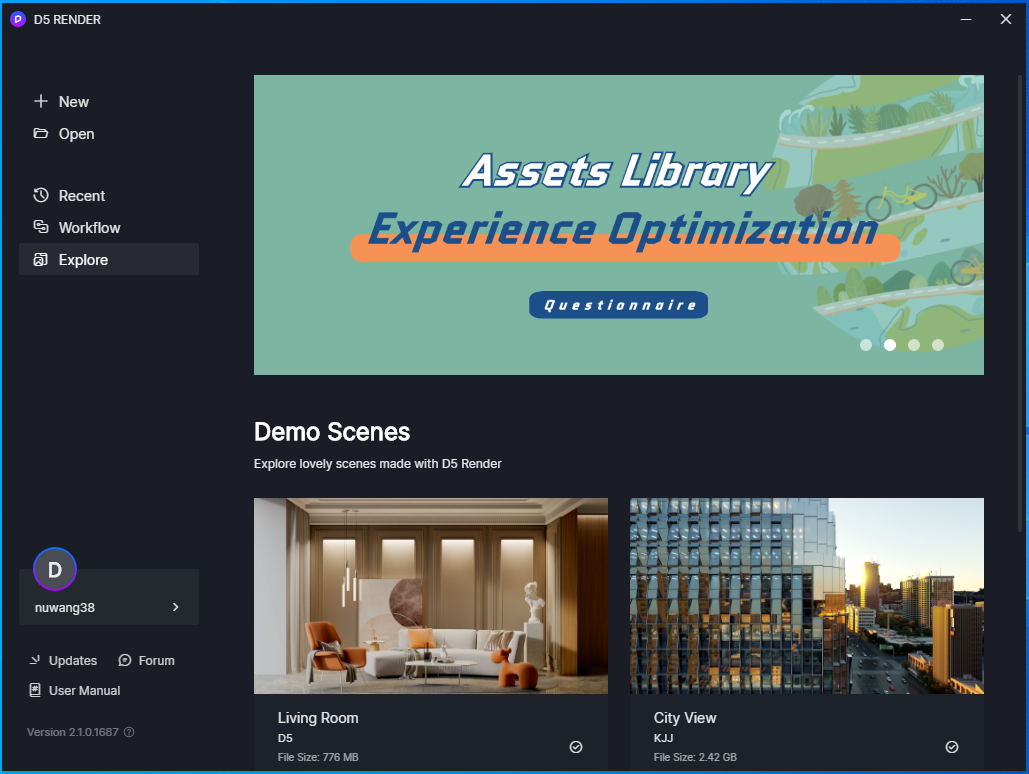
Task: Click the help icon beside the version number
Action: coord(129,732)
